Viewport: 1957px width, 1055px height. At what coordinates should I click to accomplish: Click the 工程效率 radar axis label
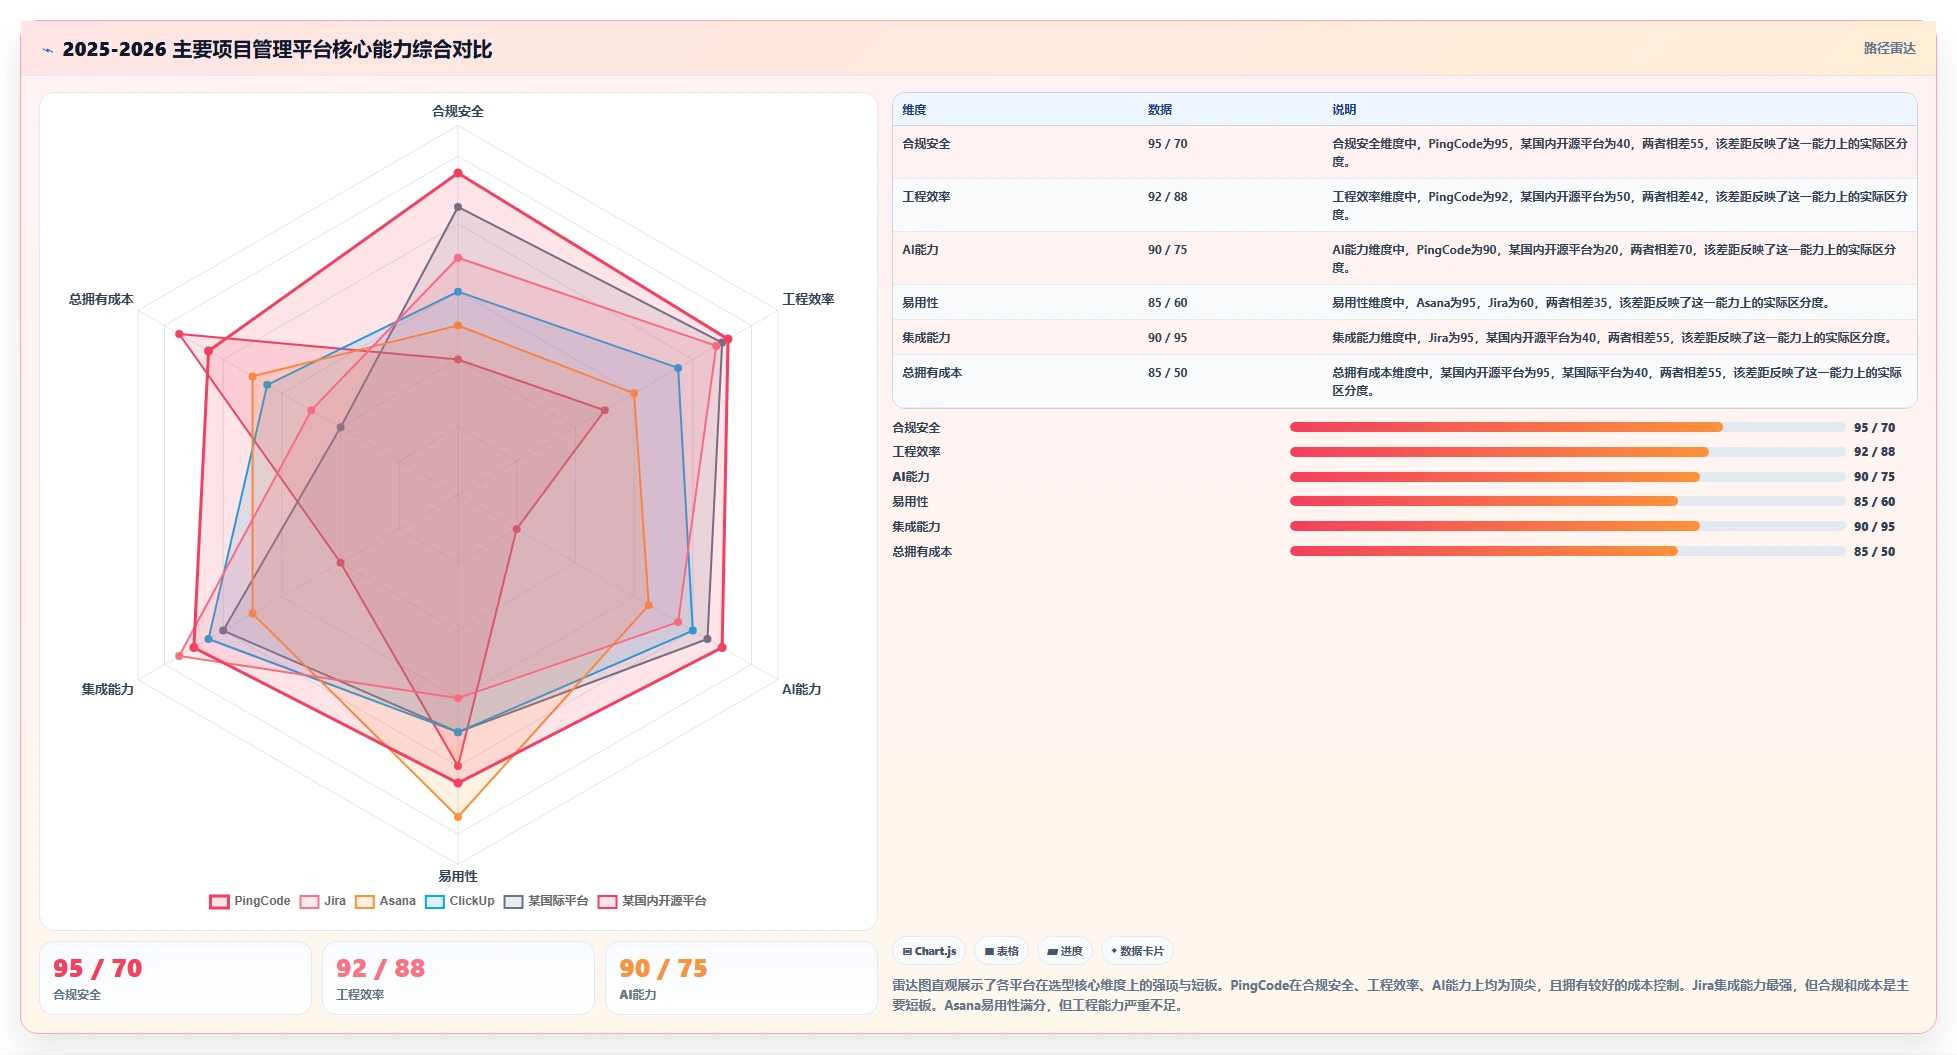pos(808,299)
